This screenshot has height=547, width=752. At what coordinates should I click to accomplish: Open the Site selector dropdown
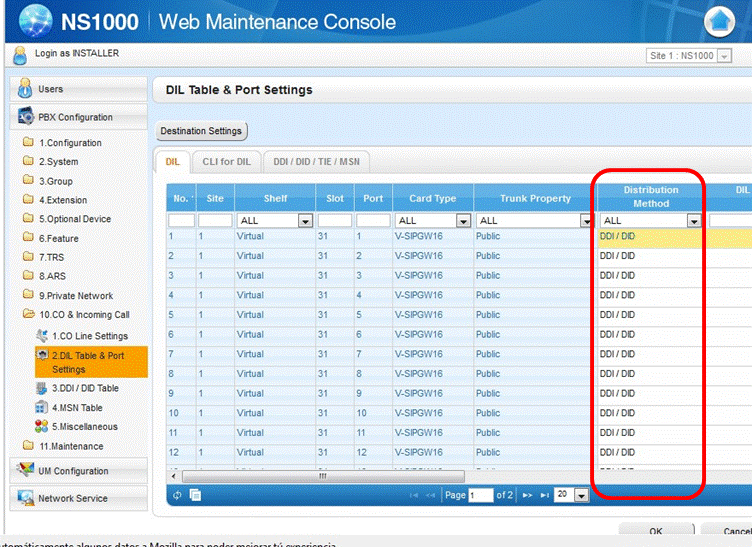724,56
